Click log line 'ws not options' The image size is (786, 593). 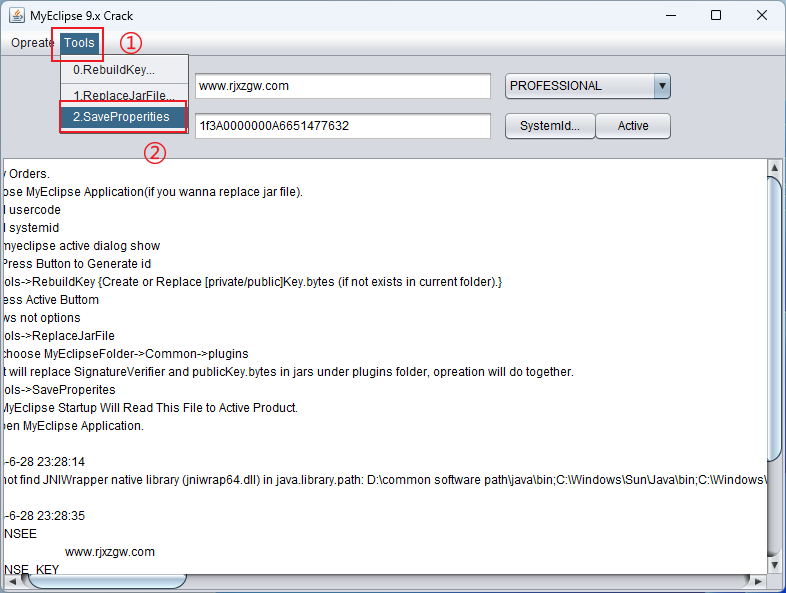[x=42, y=318]
